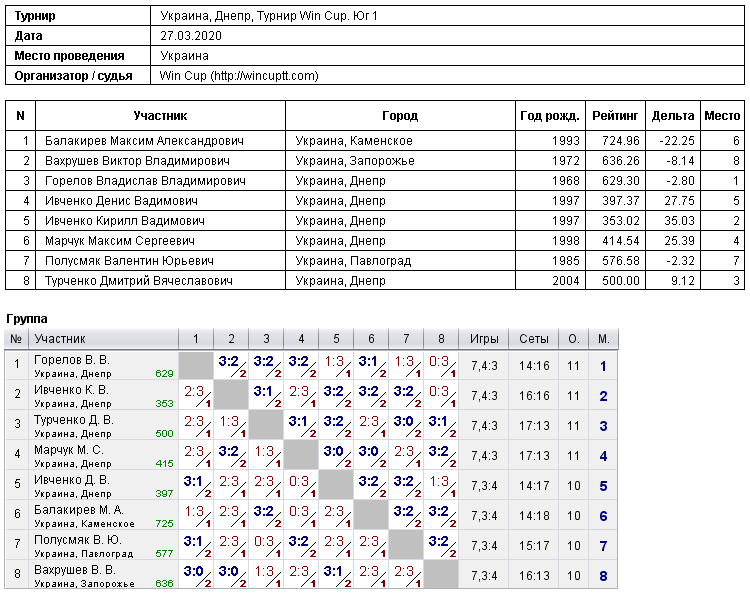Screen dimensions: 750x594
Task: Click group row name 'Горелов В. В.'
Action: tap(72, 360)
